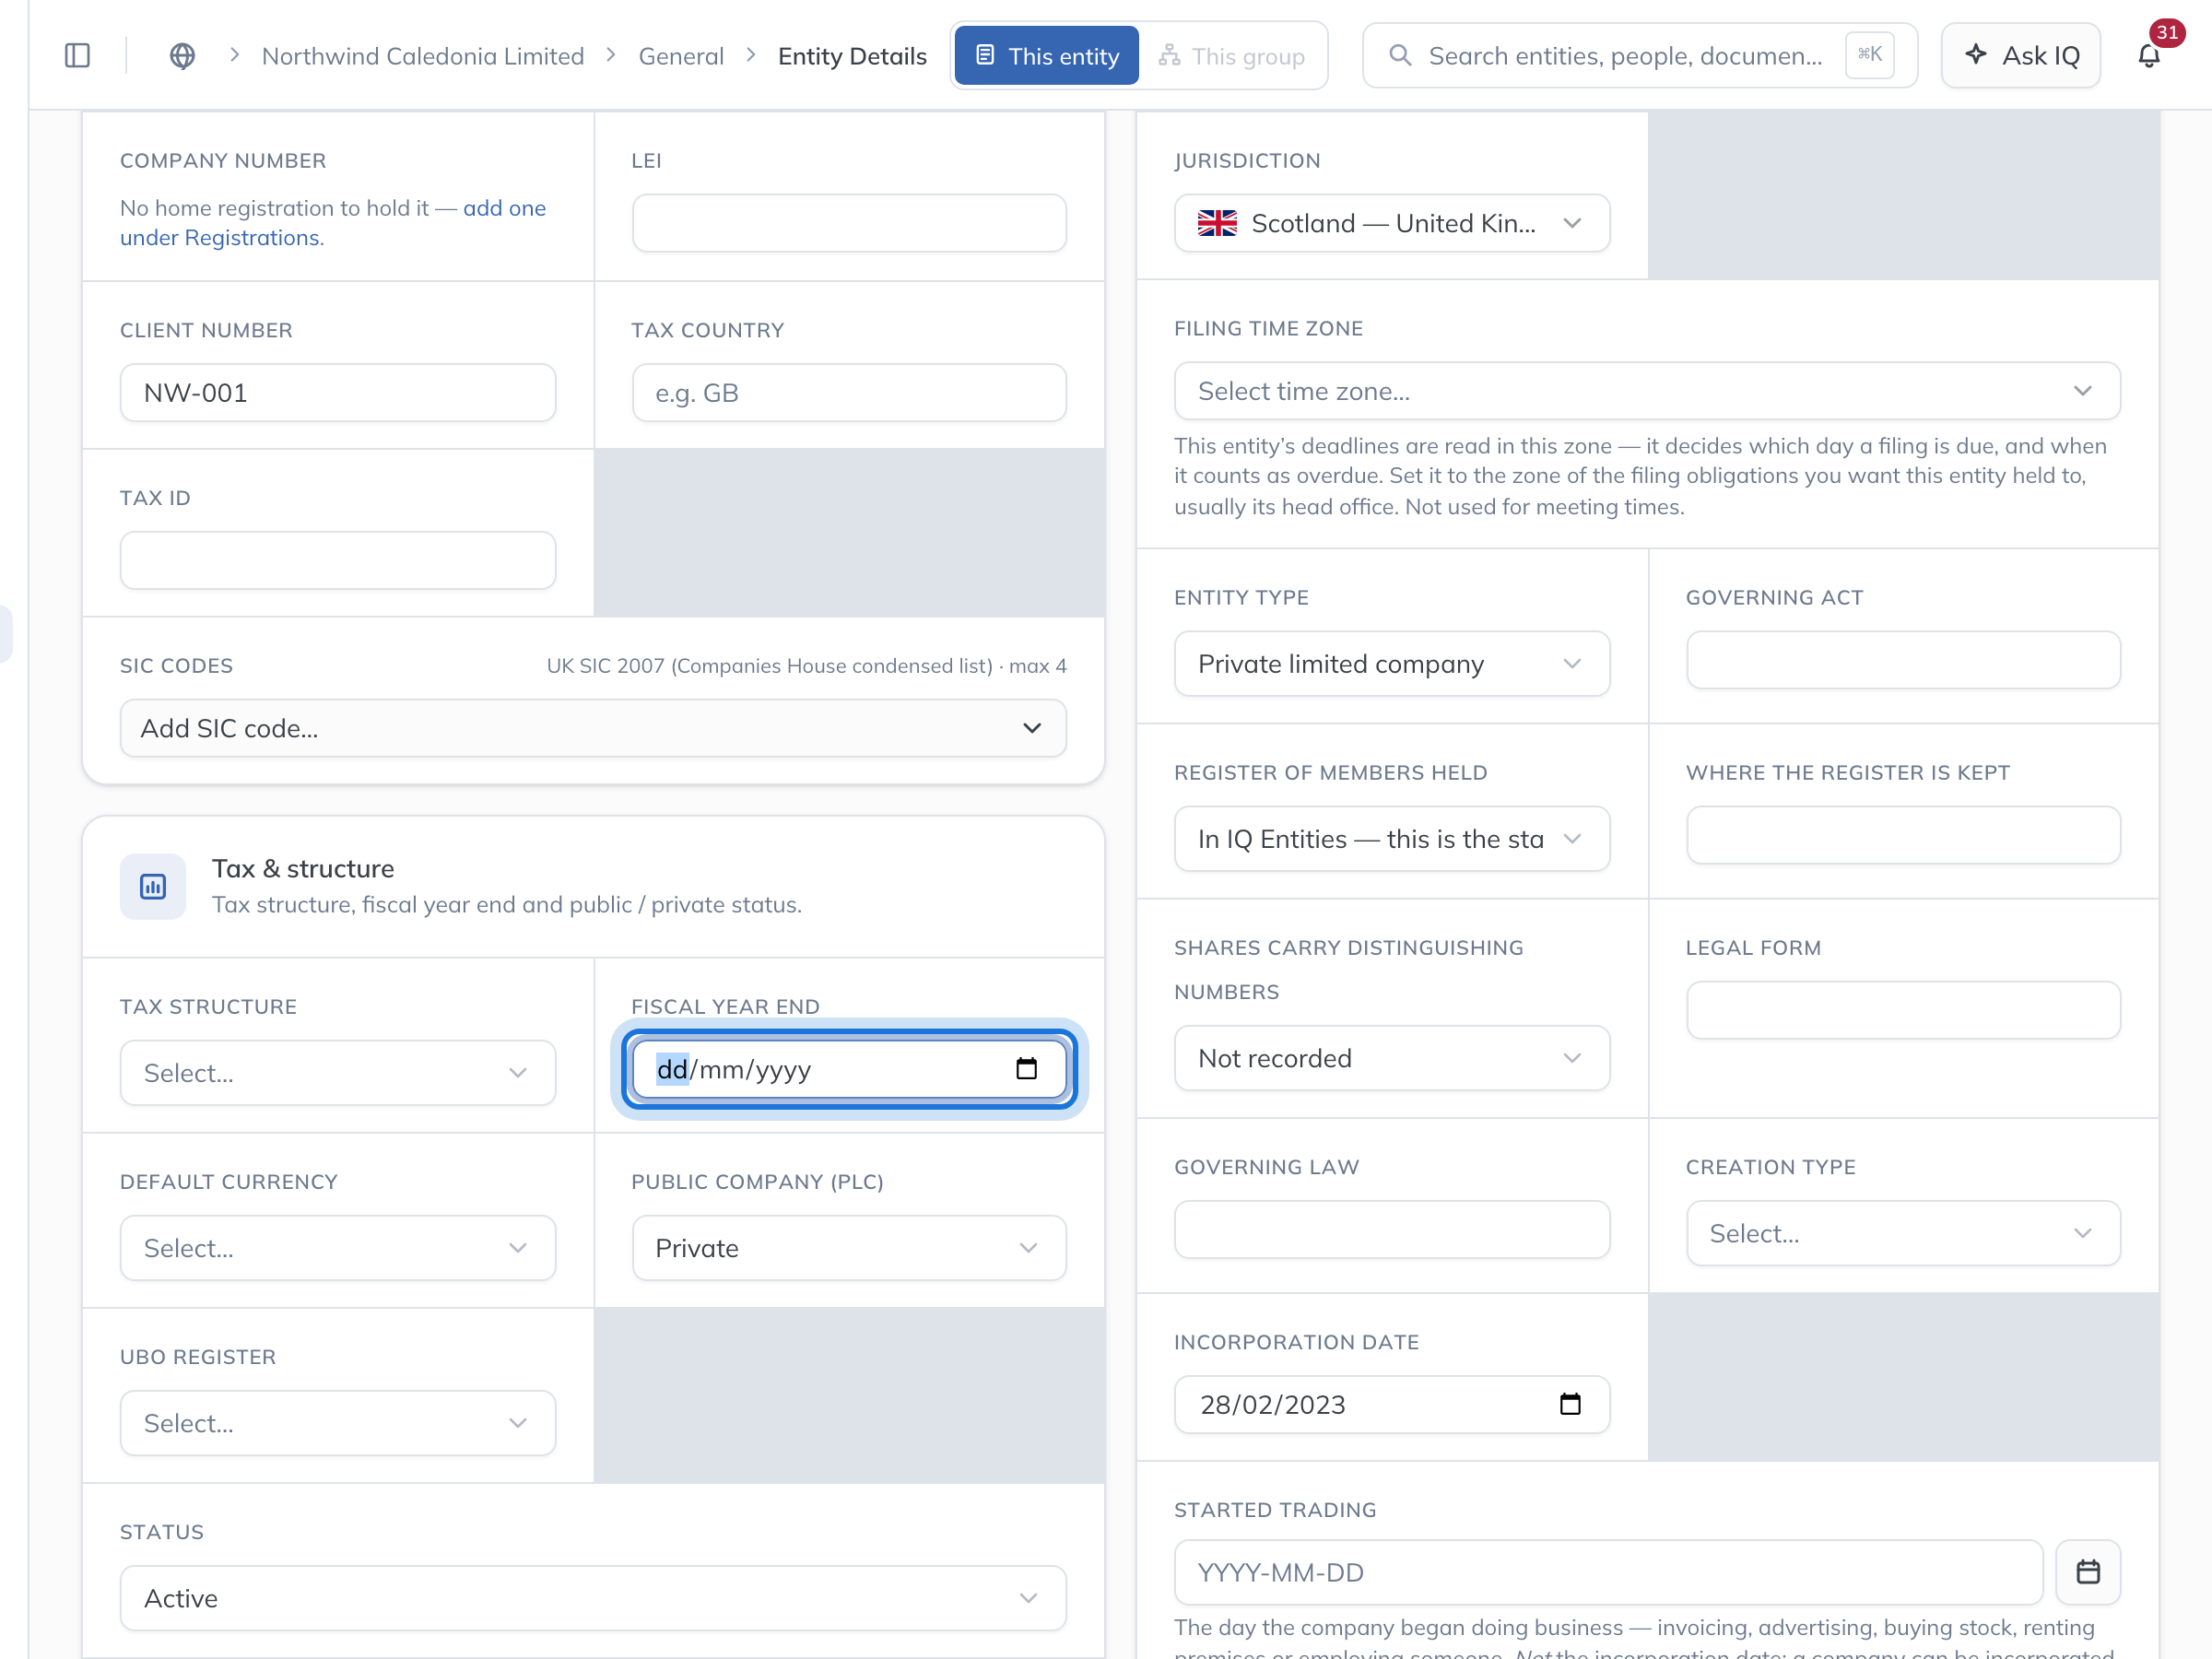Open Entity Type dropdown

(1391, 664)
